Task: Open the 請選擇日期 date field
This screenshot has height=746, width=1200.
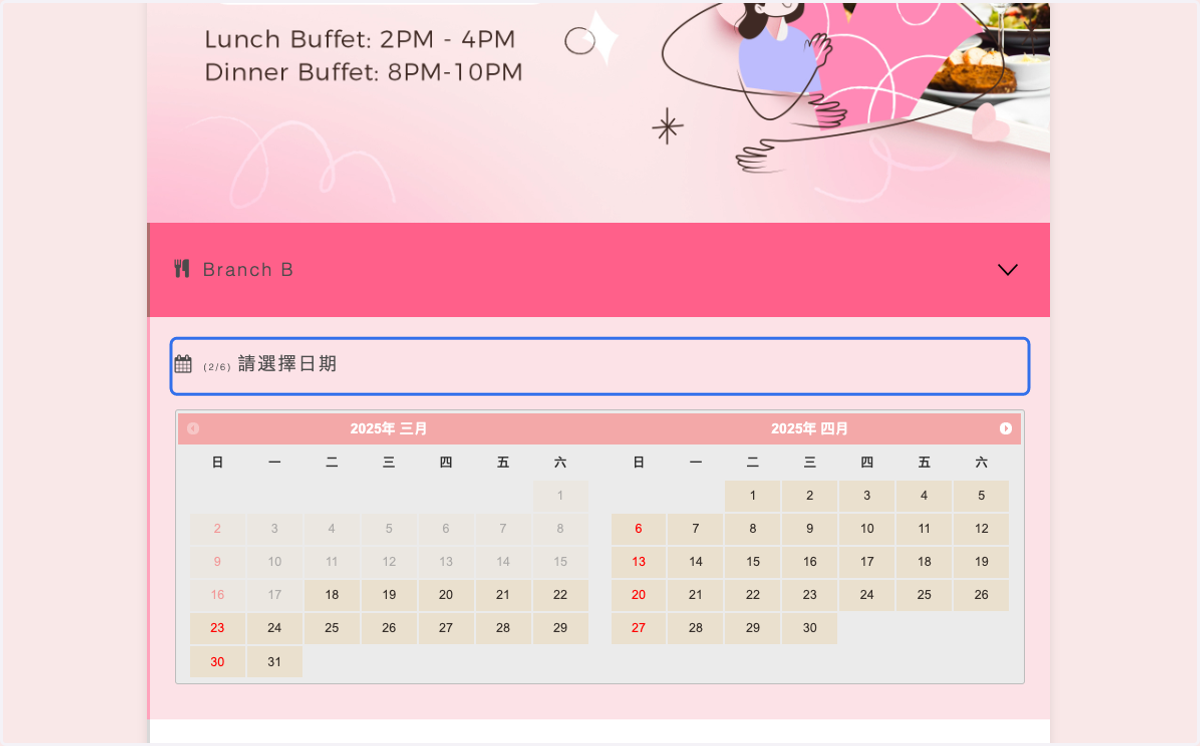Action: point(600,366)
